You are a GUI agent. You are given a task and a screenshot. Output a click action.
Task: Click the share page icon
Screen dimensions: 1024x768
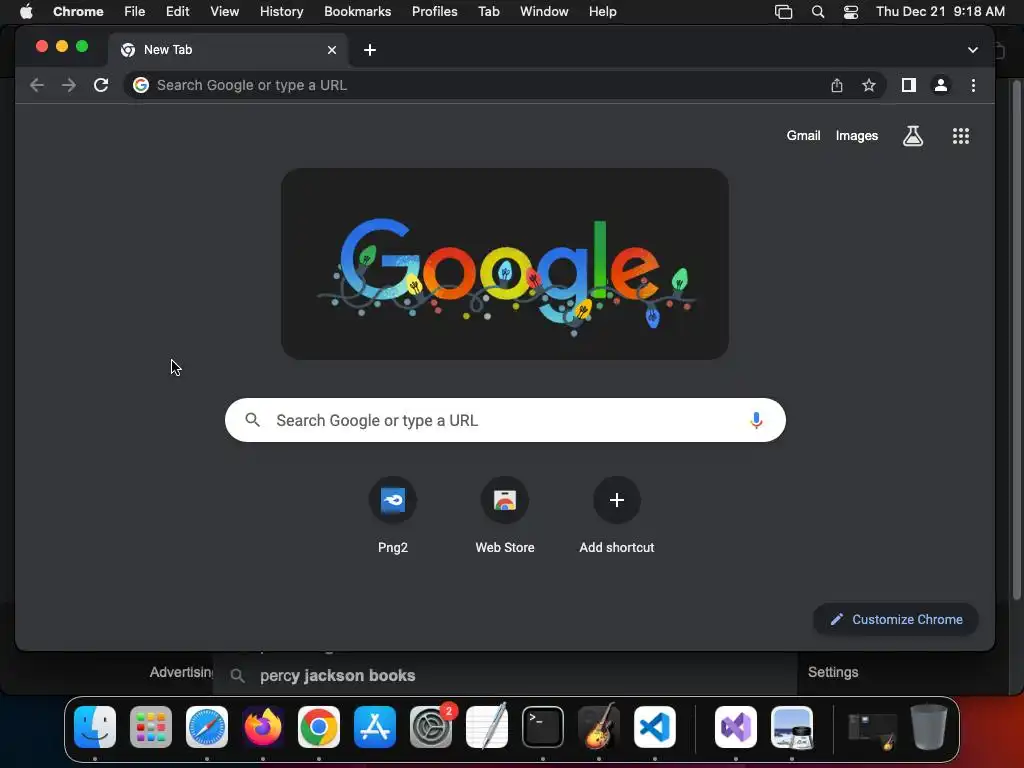pyautogui.click(x=837, y=85)
